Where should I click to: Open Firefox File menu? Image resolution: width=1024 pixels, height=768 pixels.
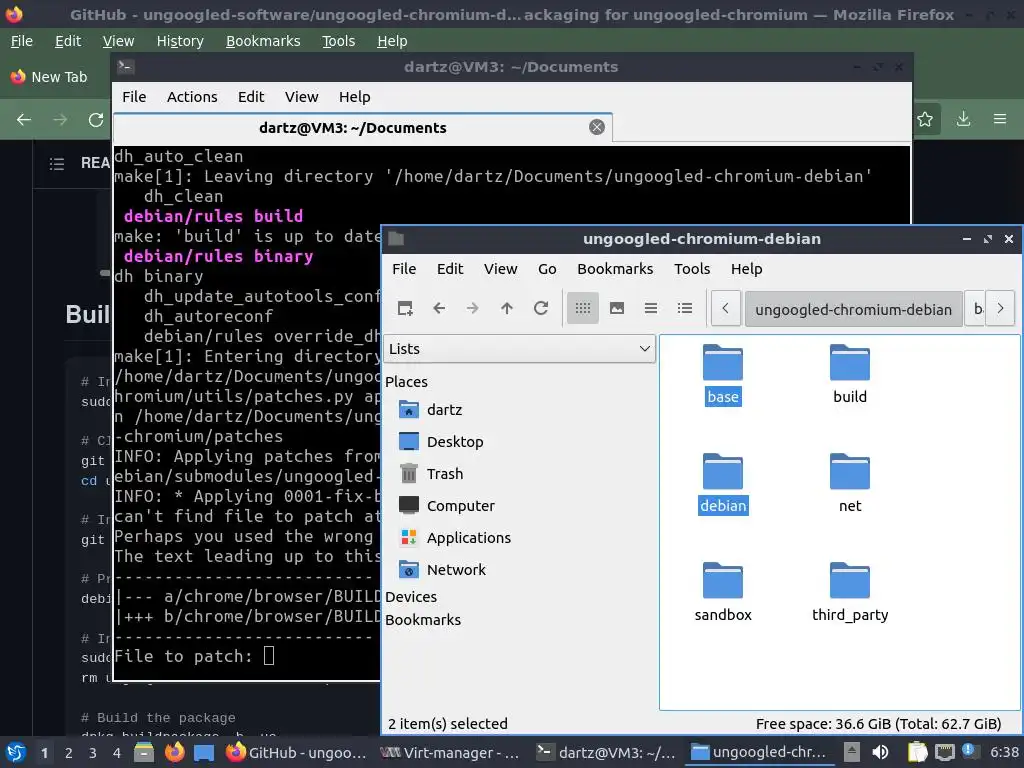[x=22, y=41]
